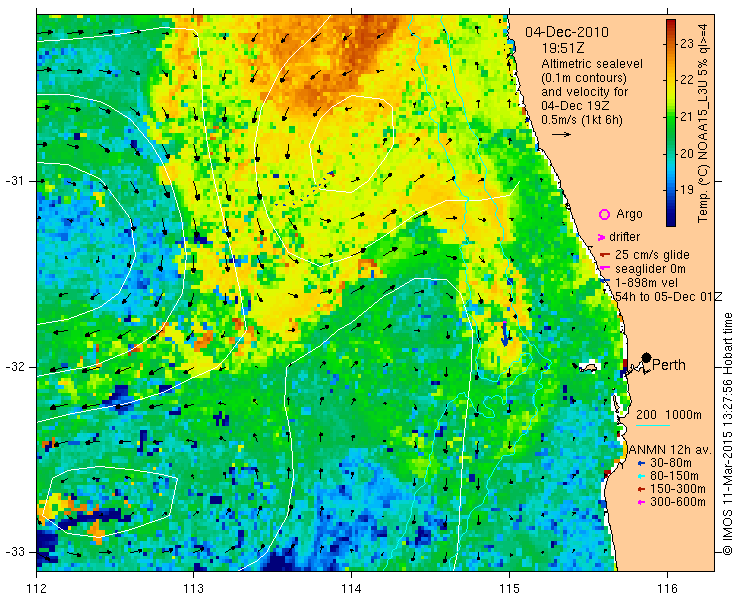Click the longitude 113 axis label
The height and width of the screenshot is (600, 740).
coord(193,588)
